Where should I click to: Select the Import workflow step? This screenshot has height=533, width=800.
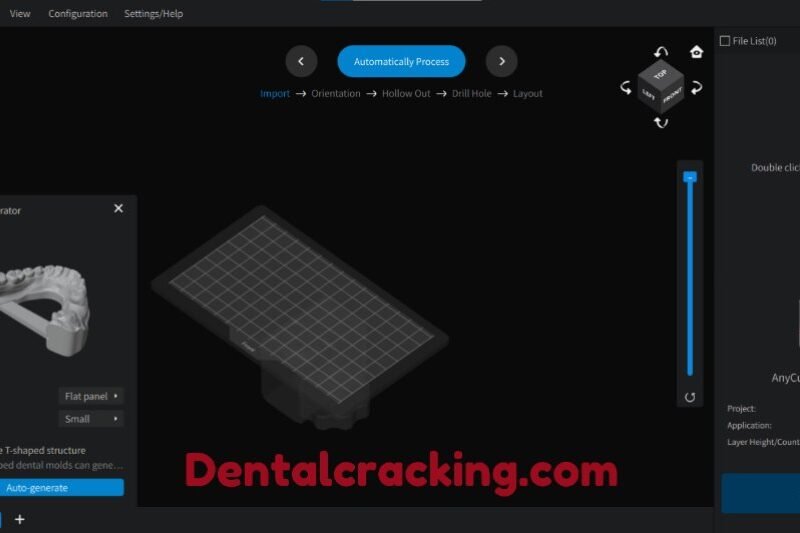tap(274, 94)
